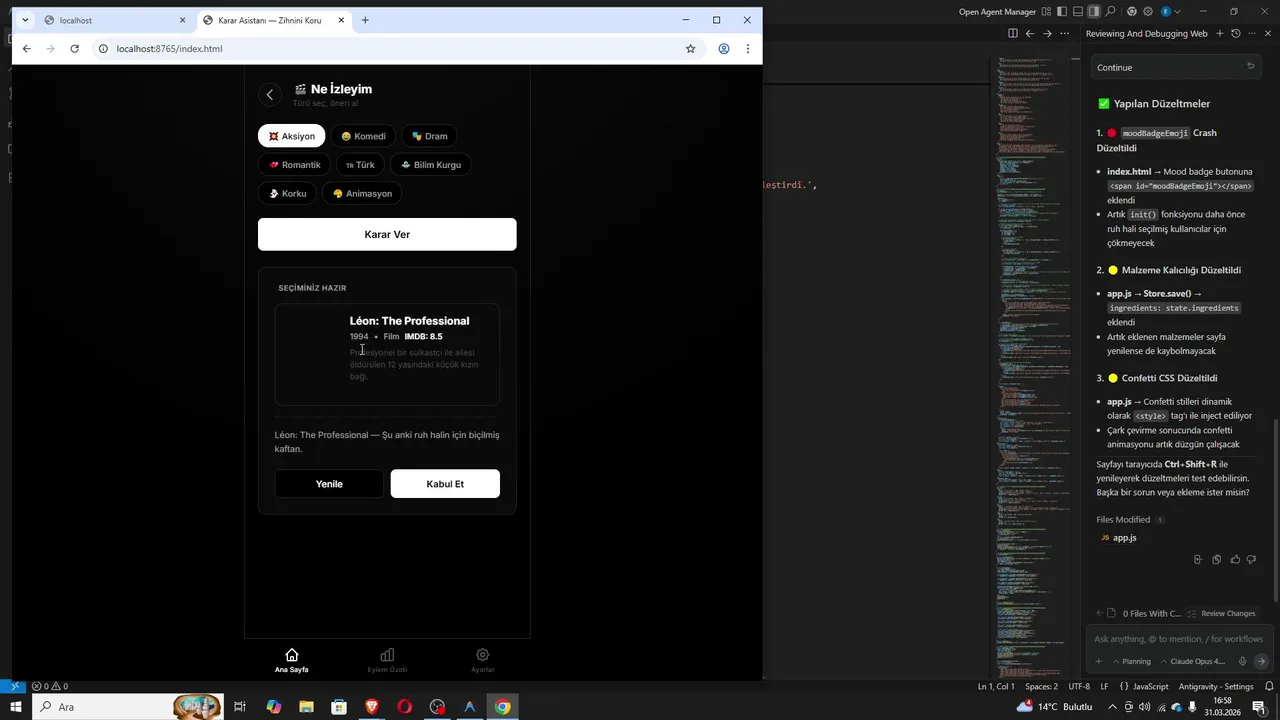Open File Explorer from the taskbar
Screen dimensions: 1280x720
pyautogui.click(x=306, y=707)
